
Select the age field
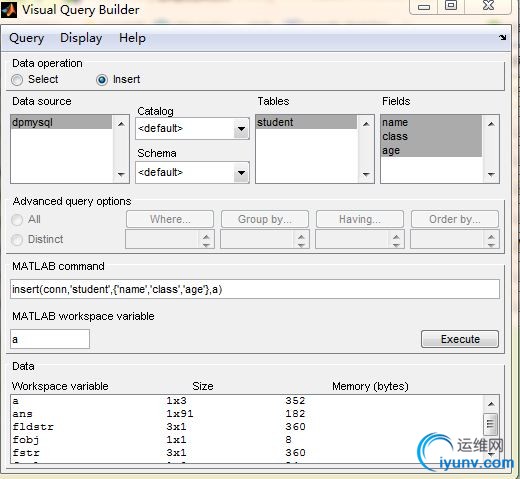pyautogui.click(x=431, y=150)
